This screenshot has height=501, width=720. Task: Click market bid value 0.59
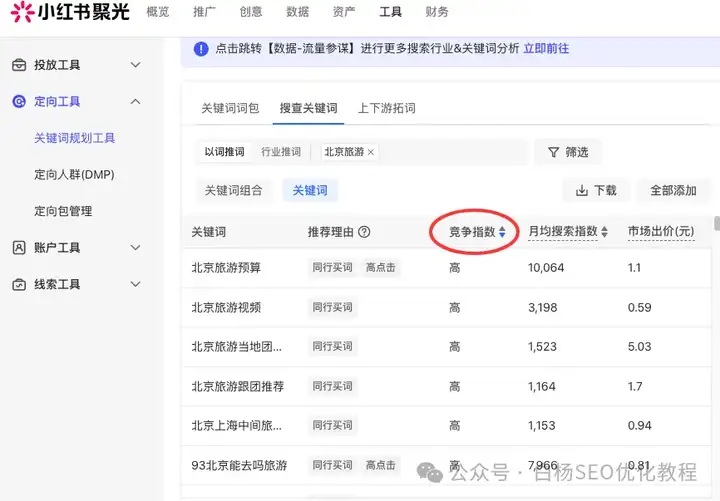click(640, 307)
